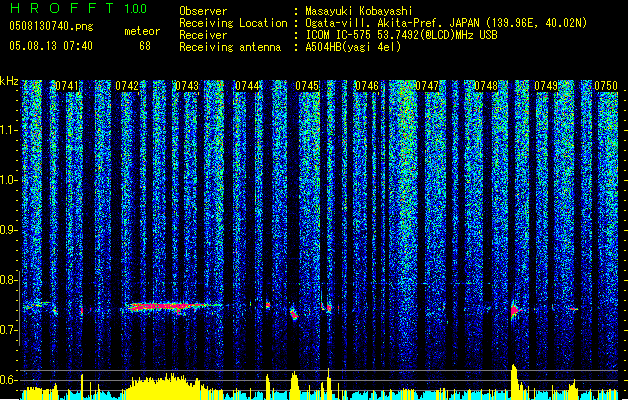Click the ICOM IC-575 receiver text

pyautogui.click(x=401, y=35)
